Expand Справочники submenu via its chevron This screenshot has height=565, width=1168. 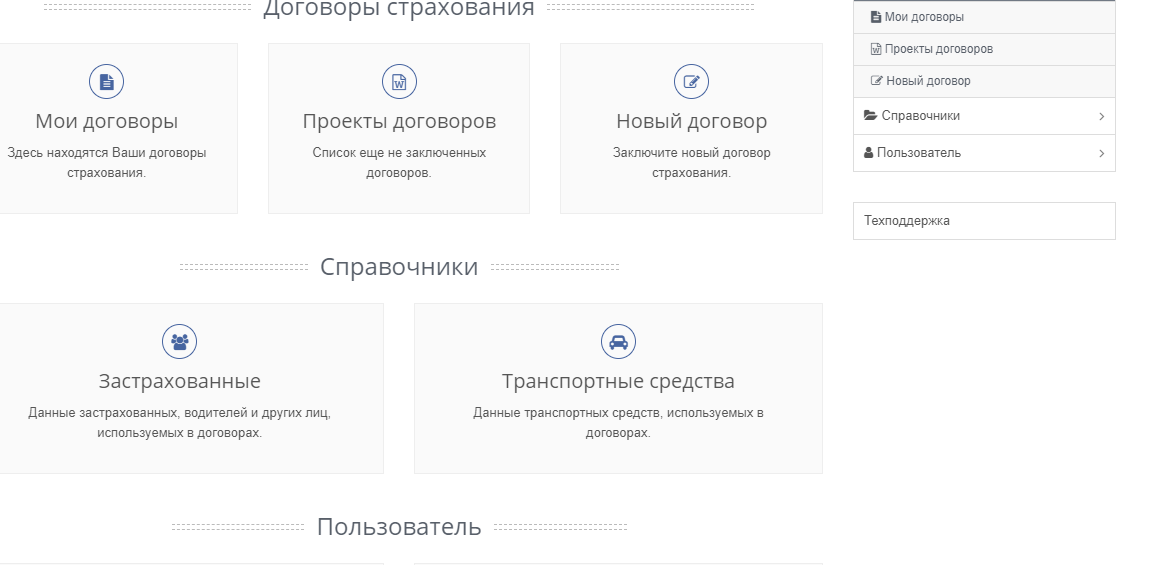click(x=1102, y=116)
